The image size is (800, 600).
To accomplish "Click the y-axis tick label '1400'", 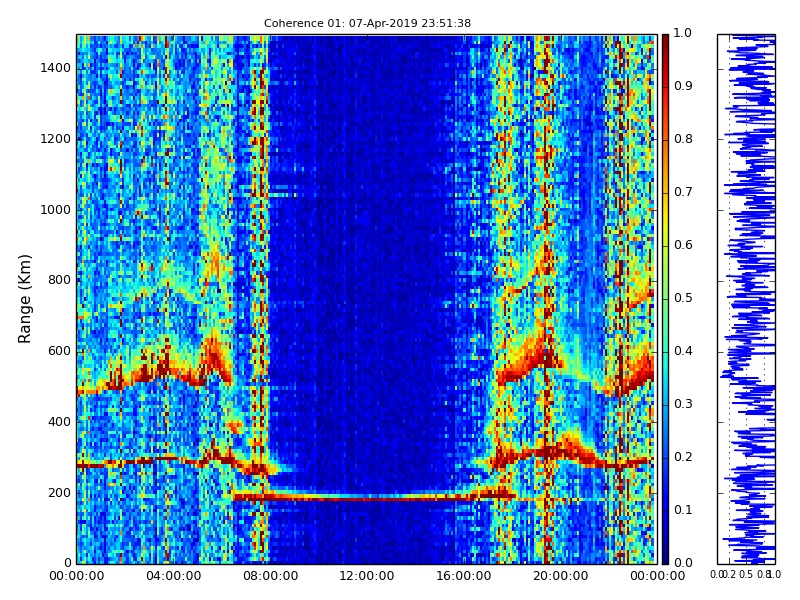I will click(55, 68).
